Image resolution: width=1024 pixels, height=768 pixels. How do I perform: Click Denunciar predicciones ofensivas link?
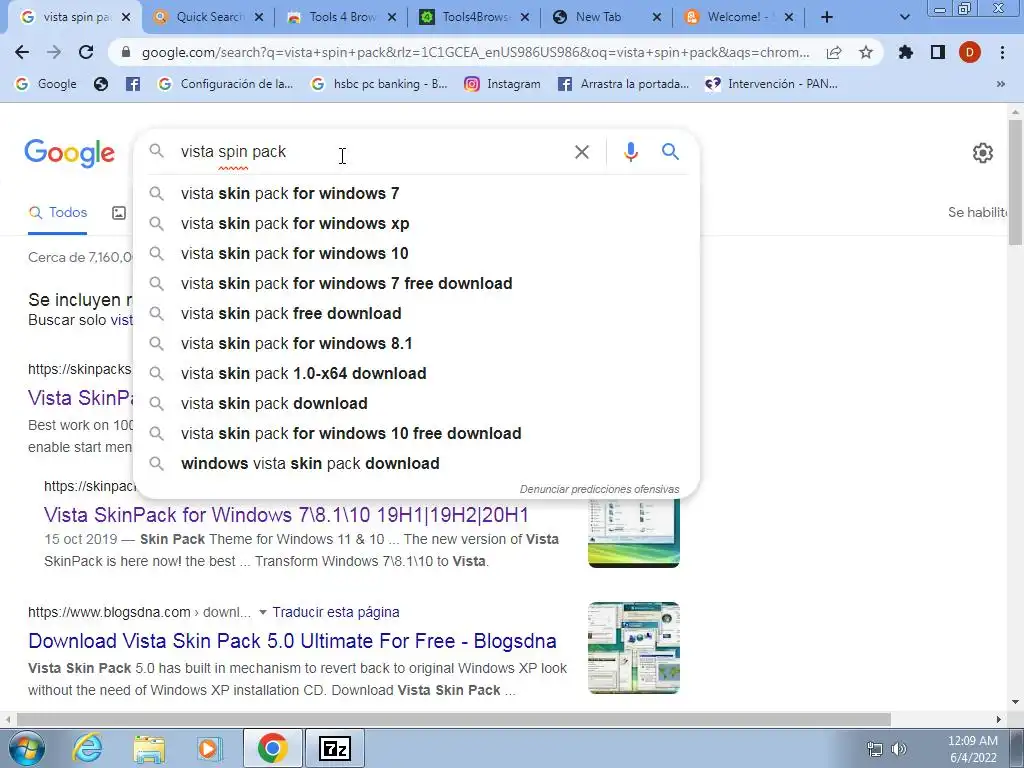pos(600,489)
